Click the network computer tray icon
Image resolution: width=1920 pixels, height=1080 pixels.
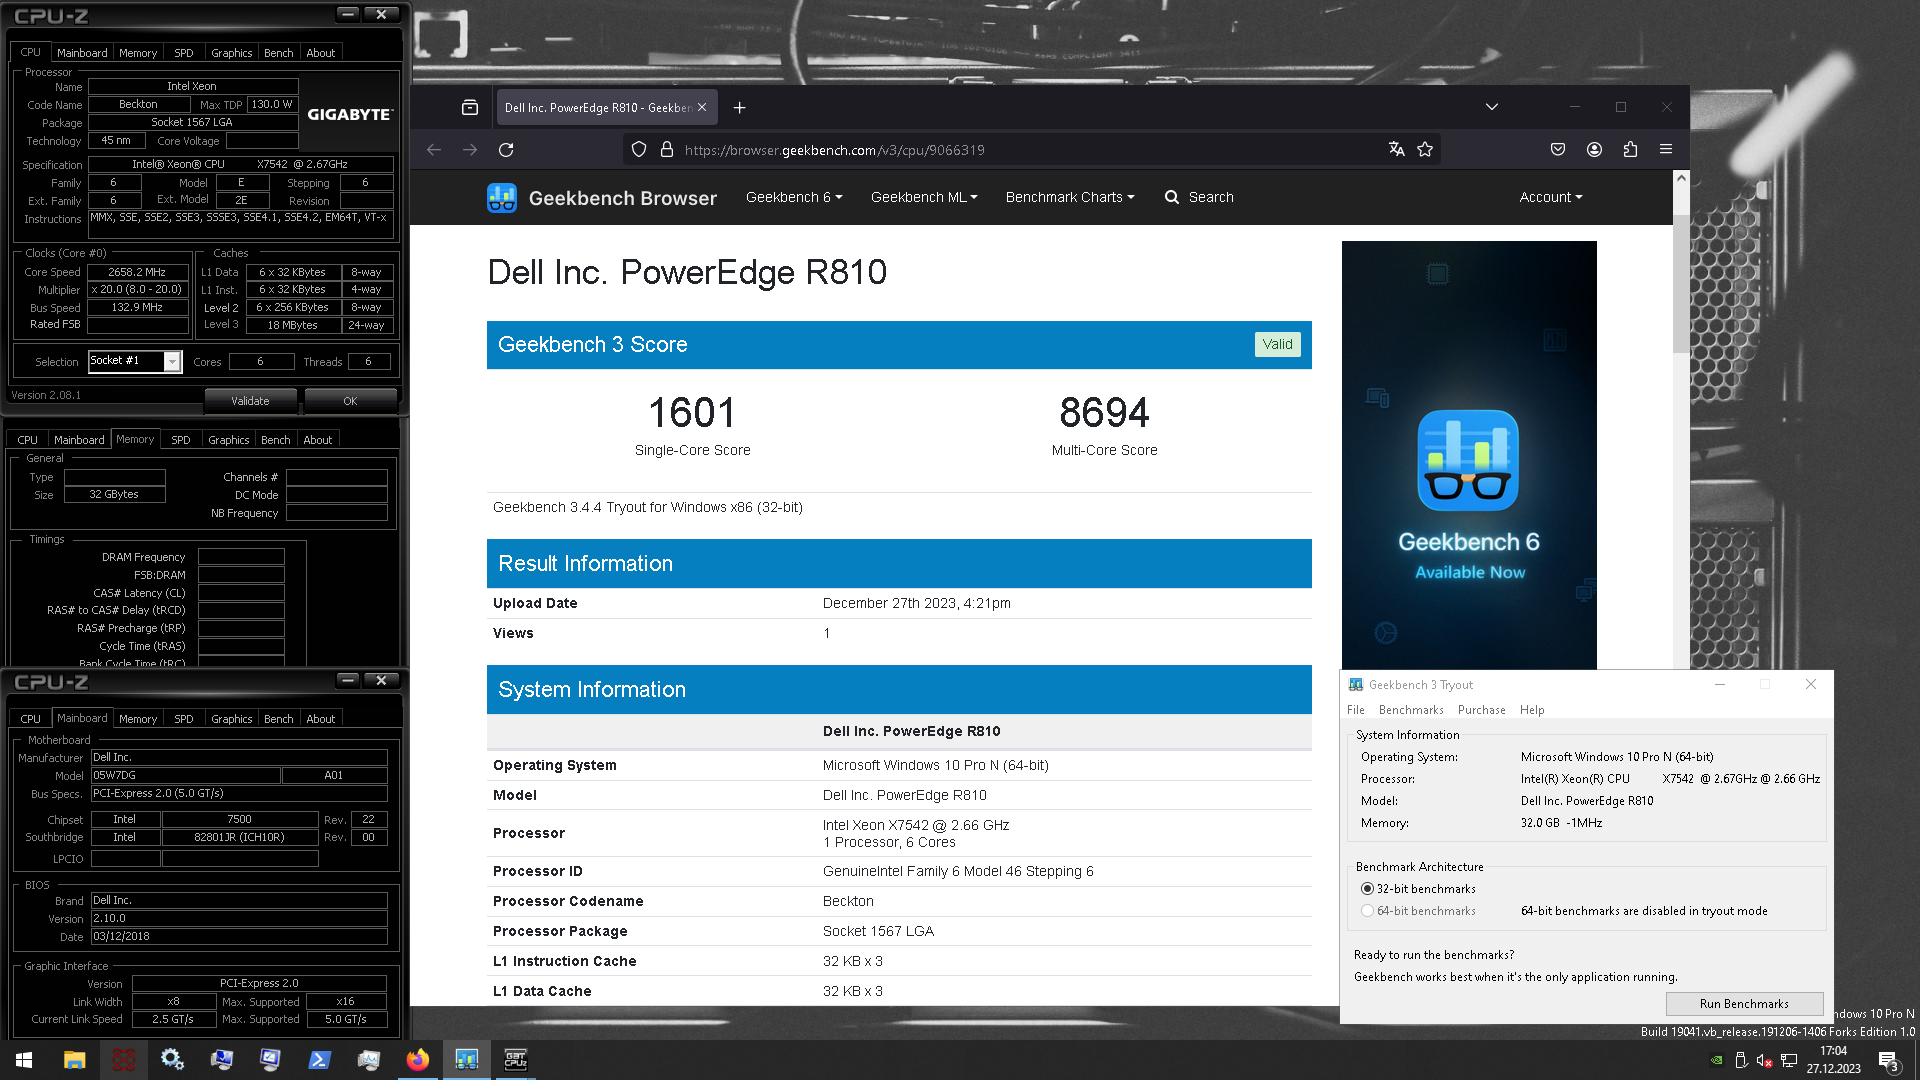point(1789,1060)
